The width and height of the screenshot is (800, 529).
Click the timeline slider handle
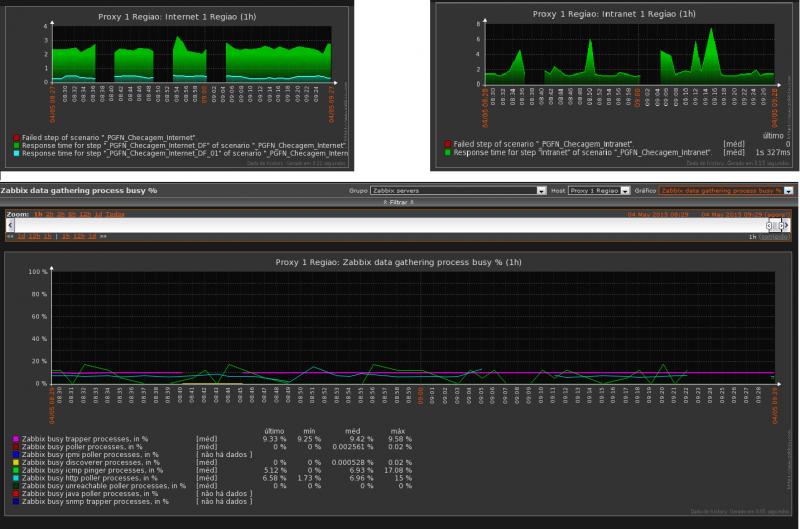774,225
